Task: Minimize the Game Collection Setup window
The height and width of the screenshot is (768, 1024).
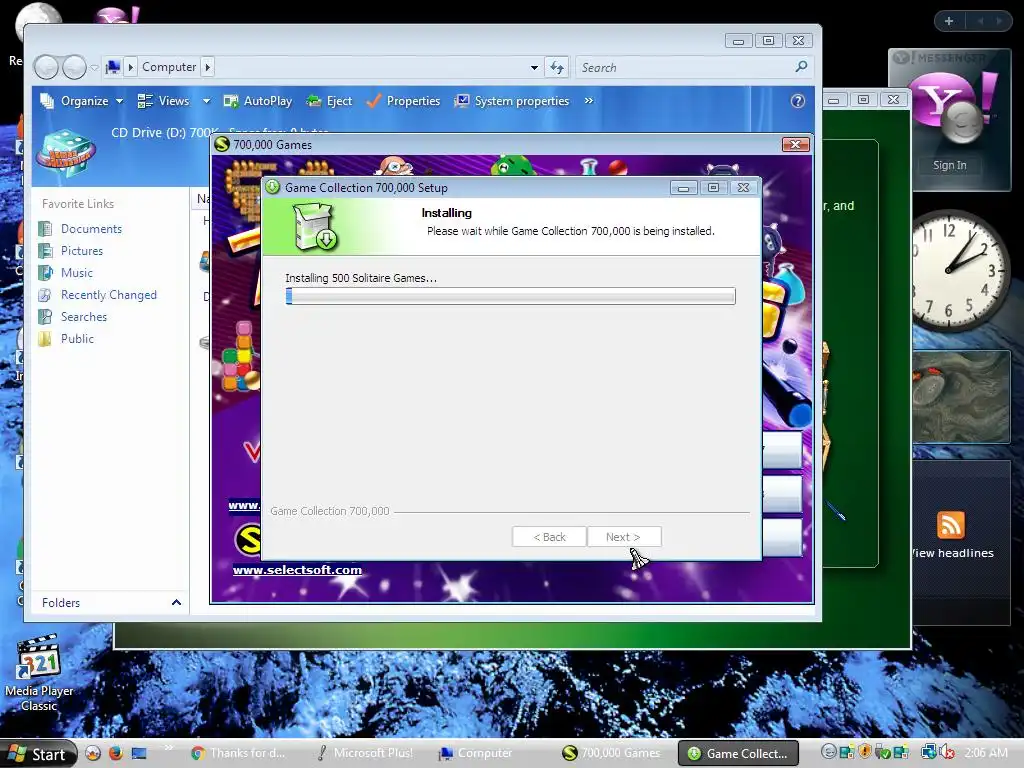Action: (684, 188)
